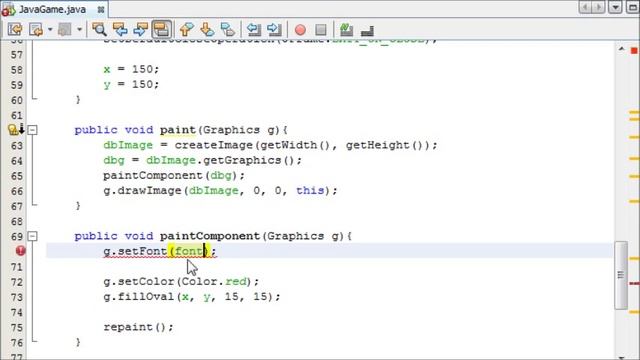640x360 pixels.
Task: Comment the selected lines
Action: click(x=347, y=29)
